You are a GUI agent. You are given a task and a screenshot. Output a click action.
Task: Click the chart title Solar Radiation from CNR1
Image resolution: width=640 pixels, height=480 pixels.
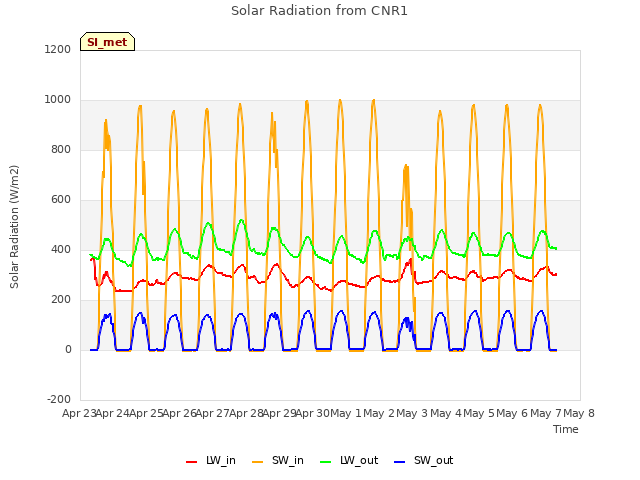tap(319, 11)
